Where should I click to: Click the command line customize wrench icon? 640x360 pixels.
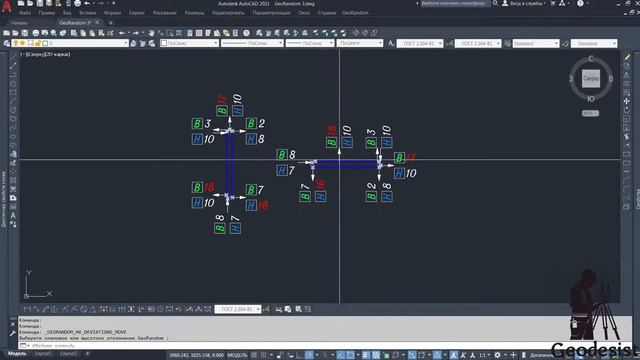(x=13, y=334)
